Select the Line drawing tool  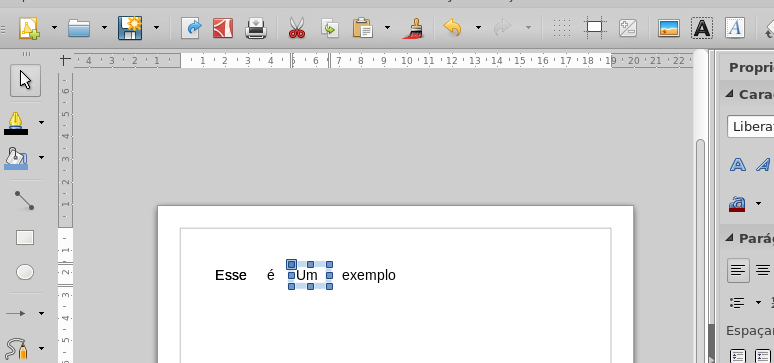pyautogui.click(x=25, y=201)
